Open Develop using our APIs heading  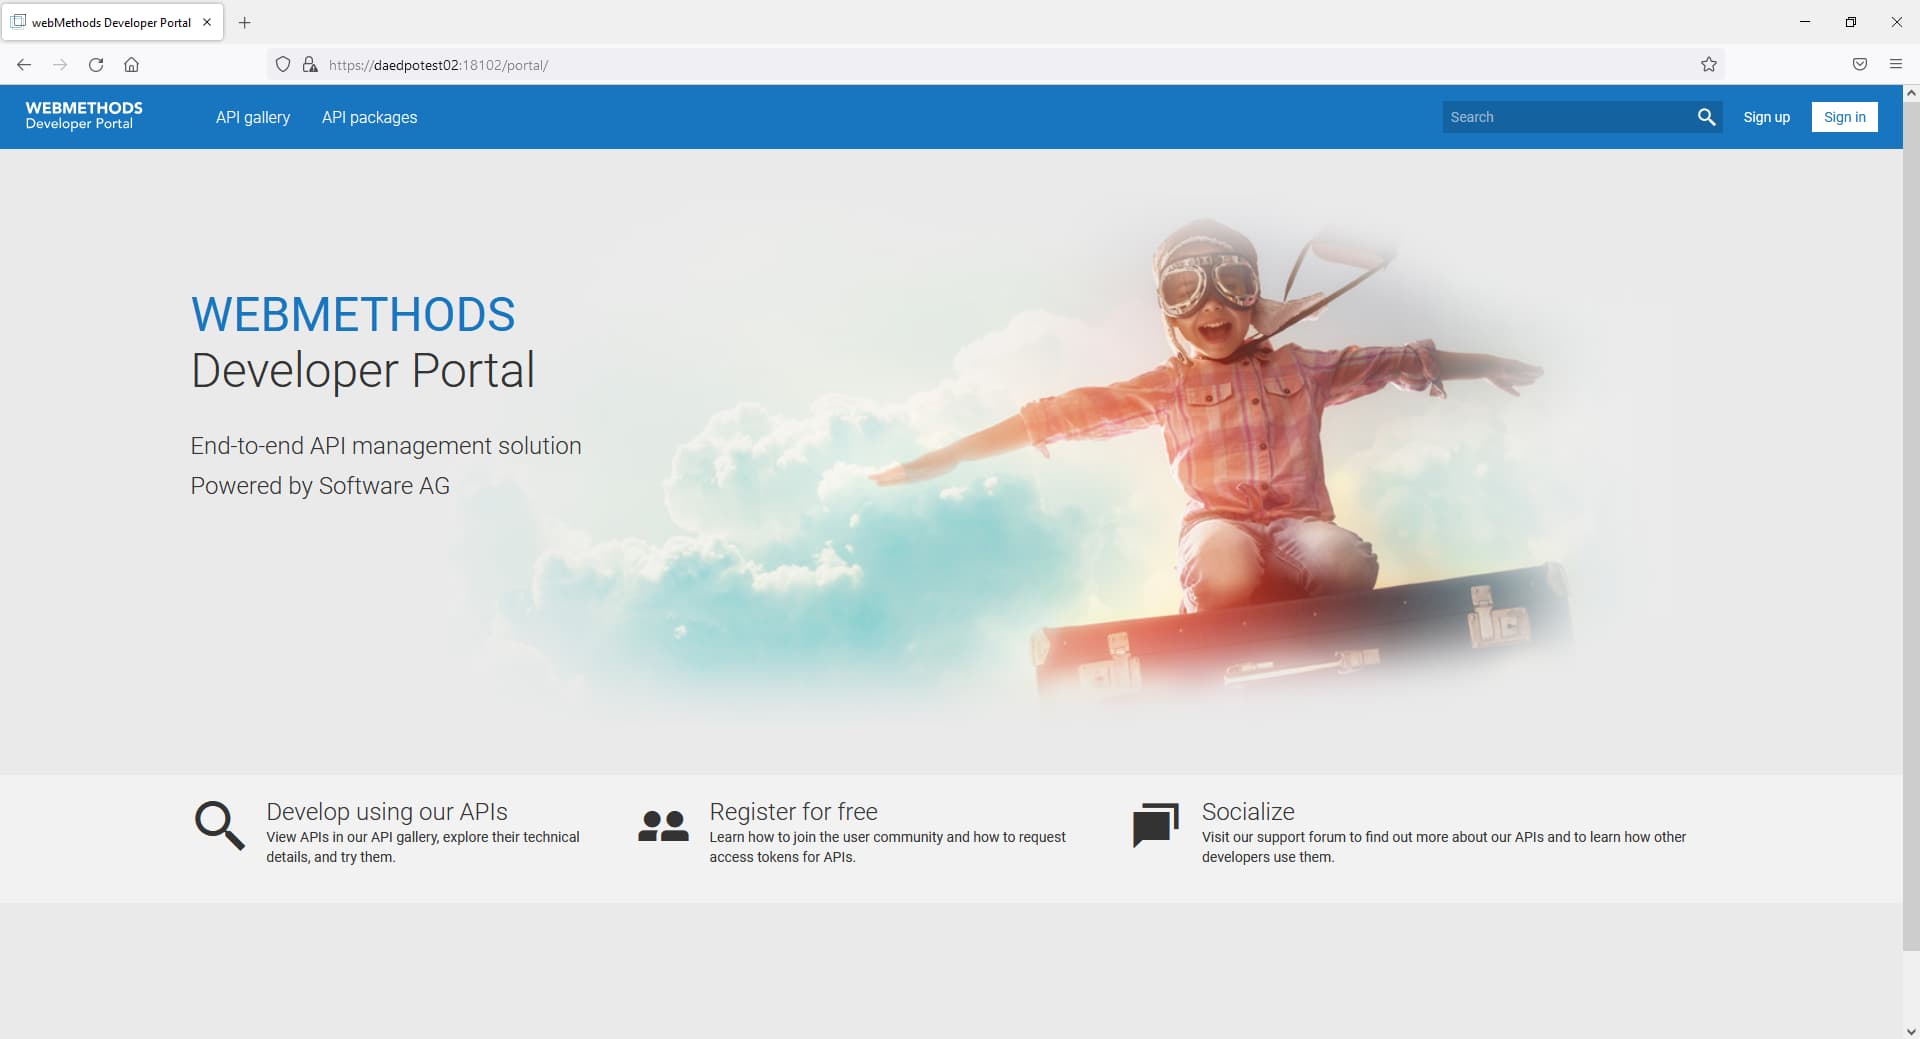pyautogui.click(x=387, y=811)
